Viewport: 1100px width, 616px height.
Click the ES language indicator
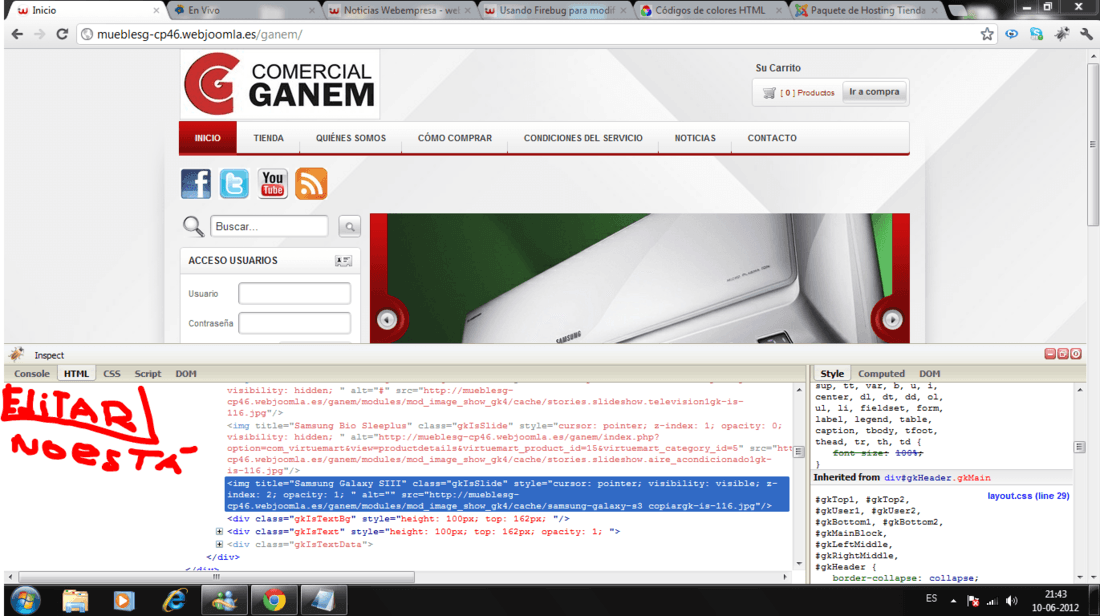[931, 598]
